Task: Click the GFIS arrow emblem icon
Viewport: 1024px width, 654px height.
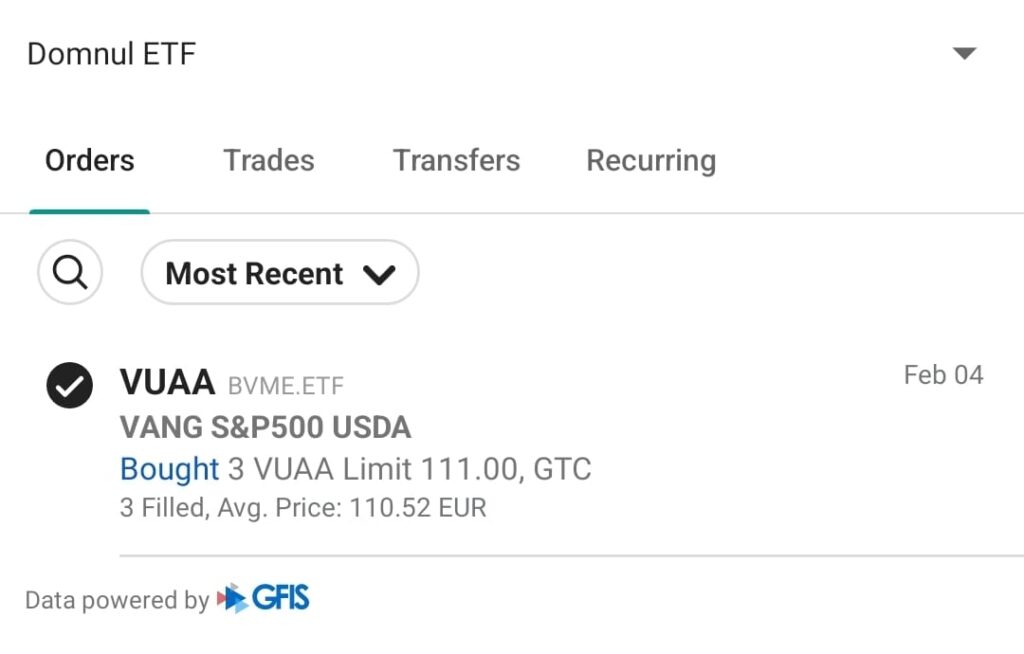Action: point(232,599)
